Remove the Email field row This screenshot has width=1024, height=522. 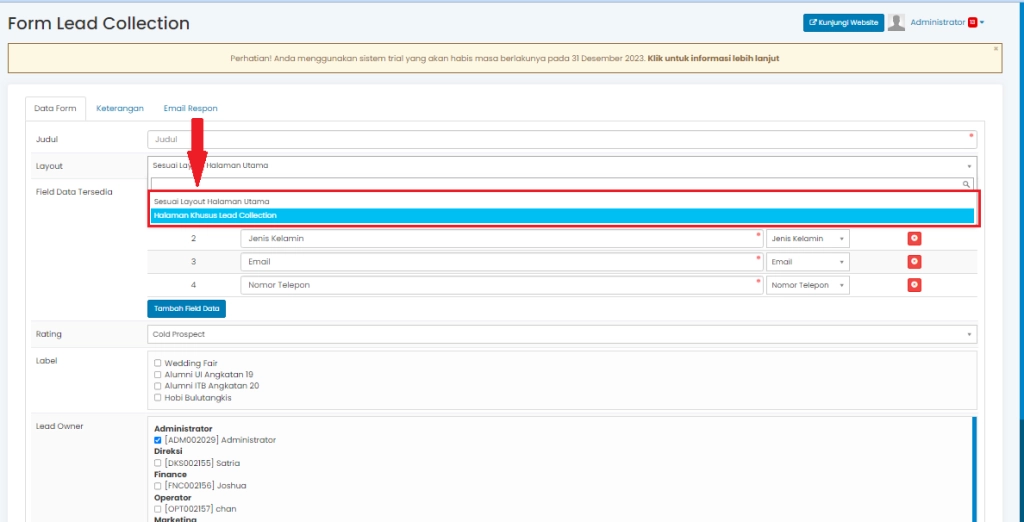point(914,261)
